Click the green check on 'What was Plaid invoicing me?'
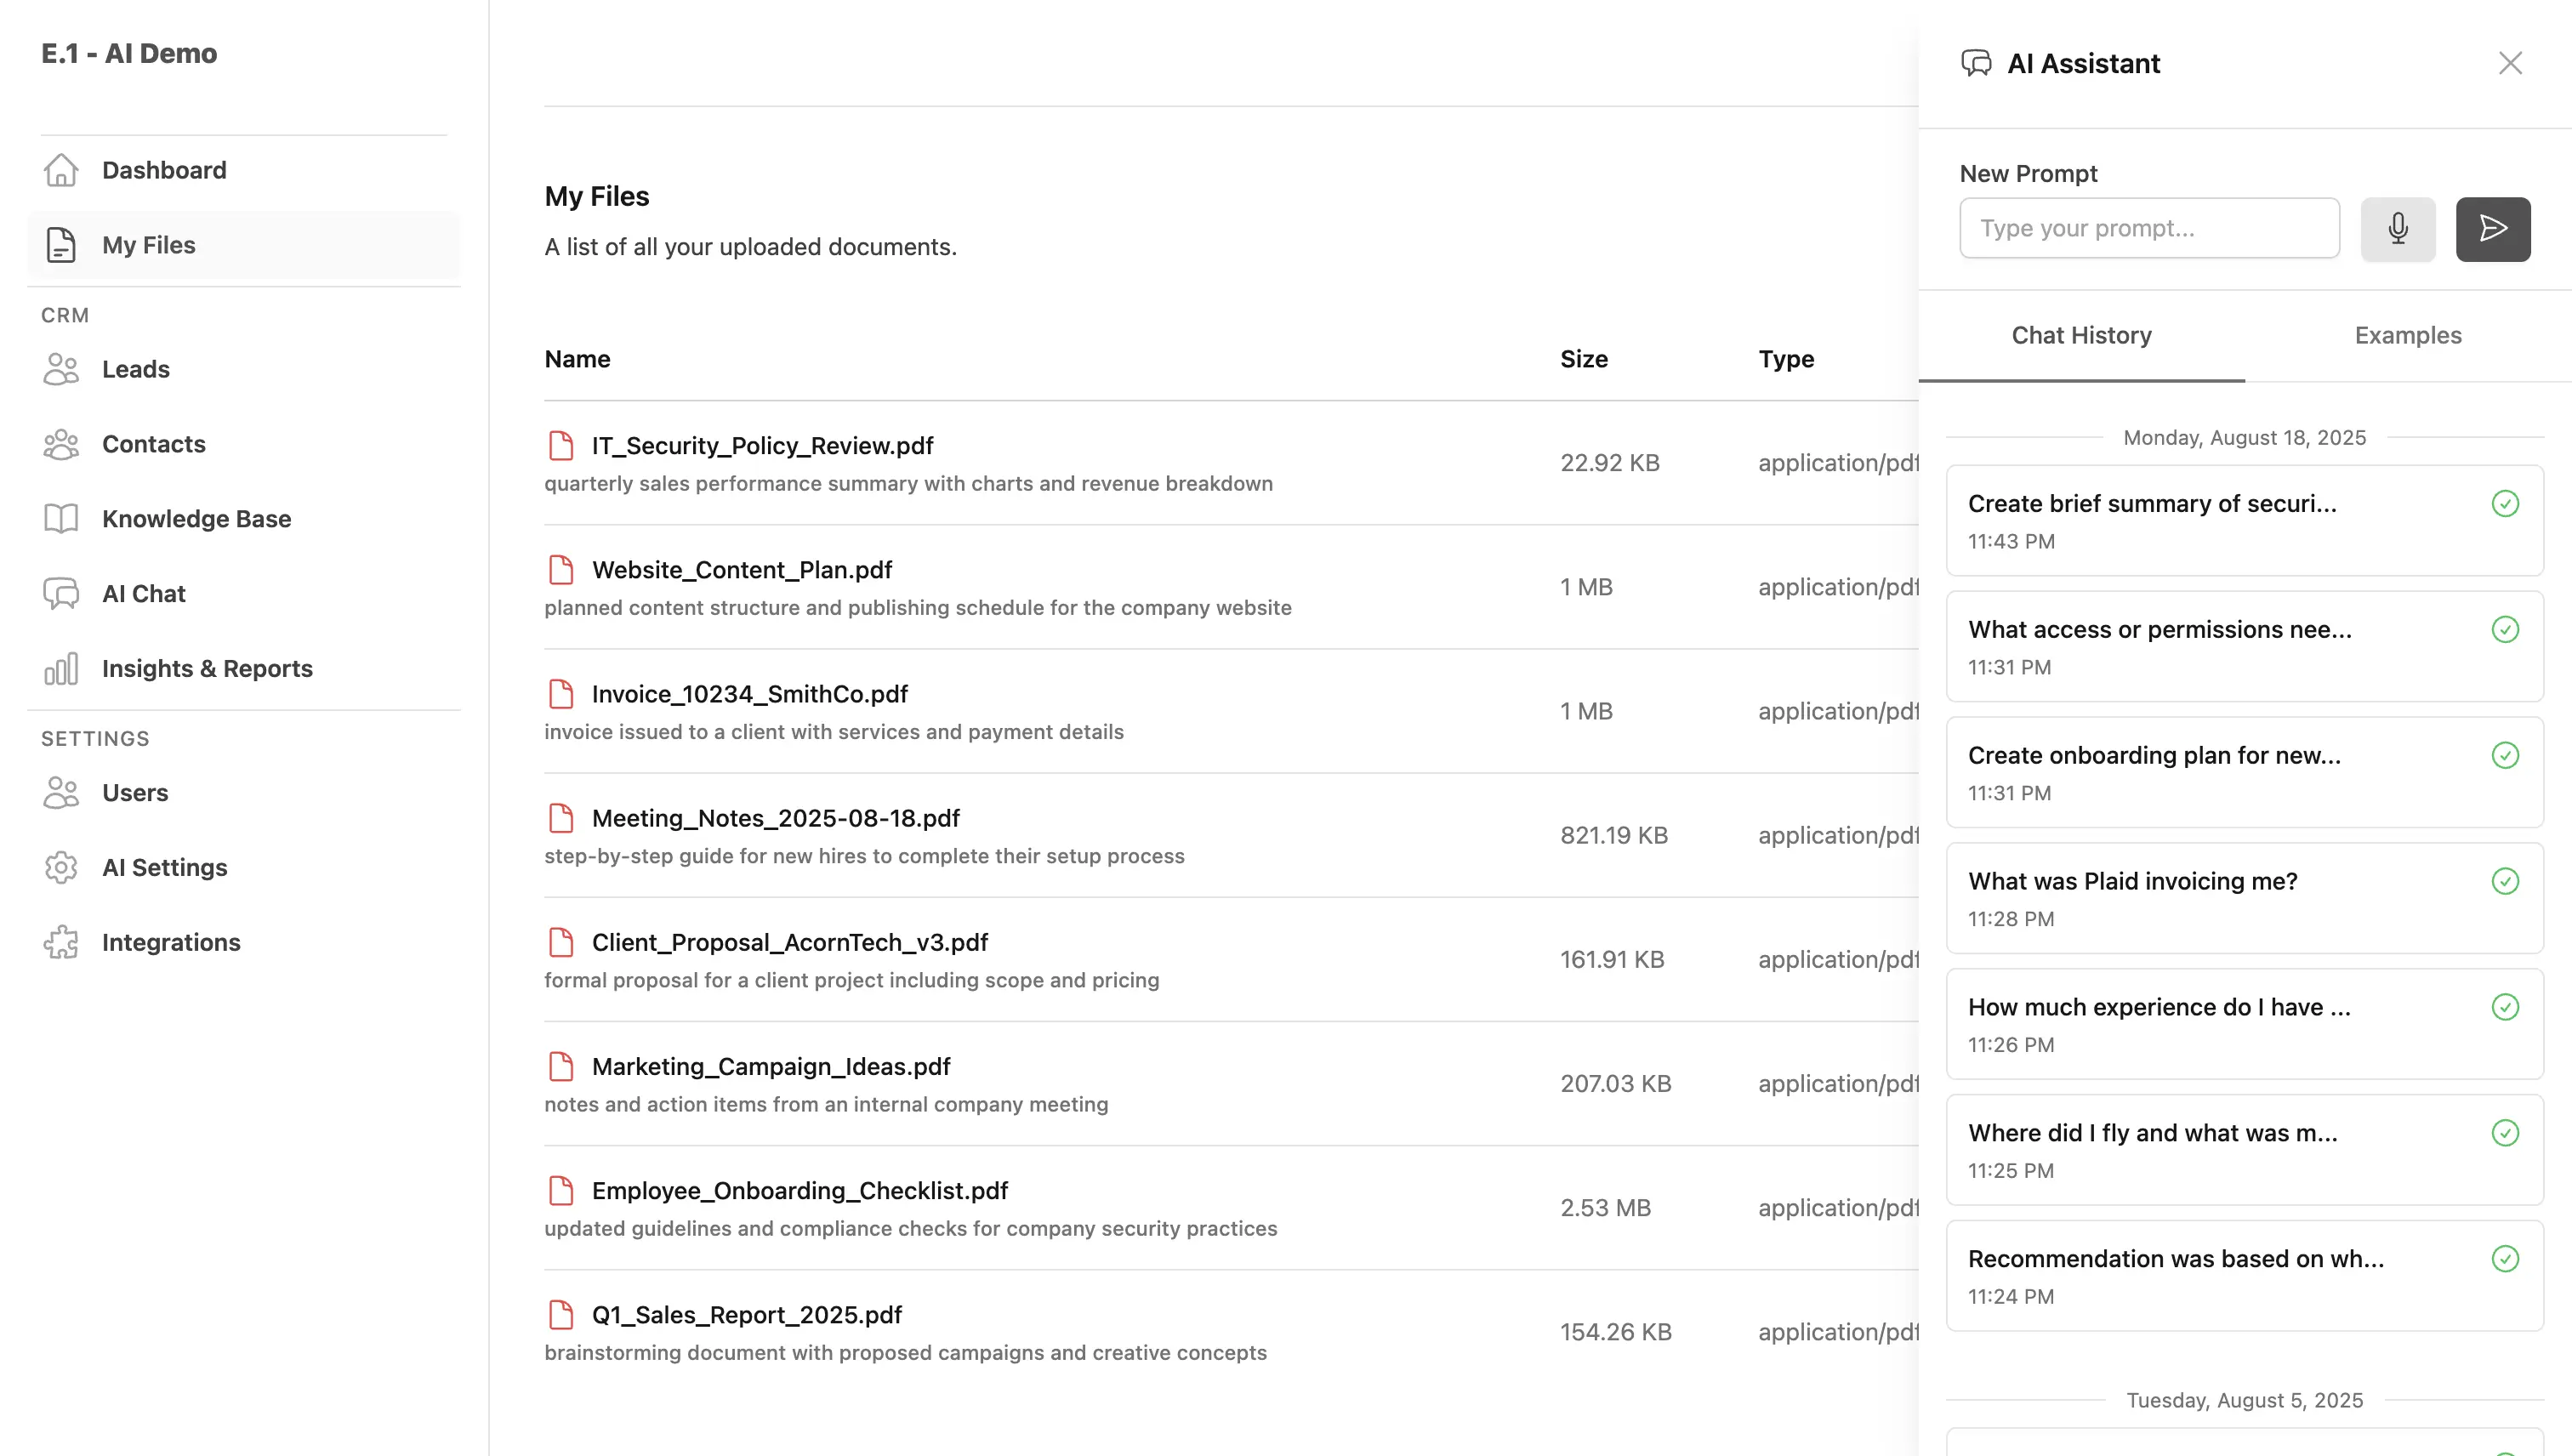Screen dimensions: 2572x1456 (2505, 881)
